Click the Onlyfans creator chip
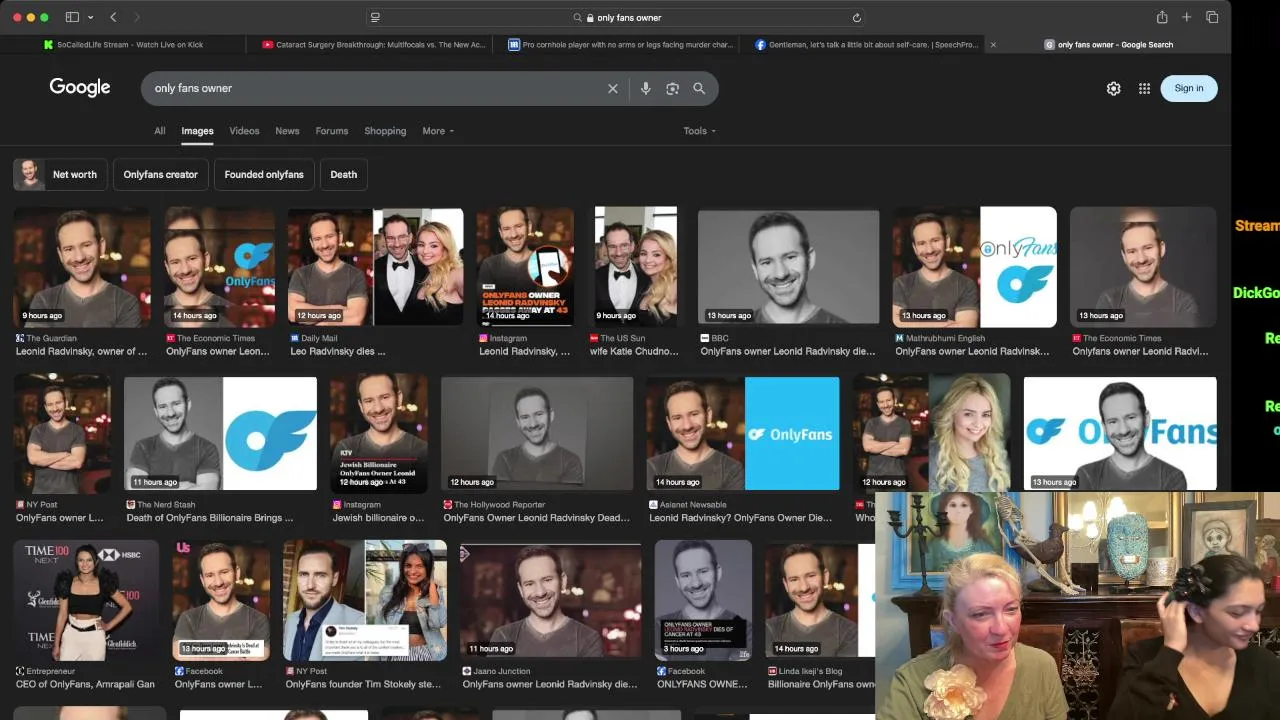Screen dimensions: 1280x720 coord(161,174)
